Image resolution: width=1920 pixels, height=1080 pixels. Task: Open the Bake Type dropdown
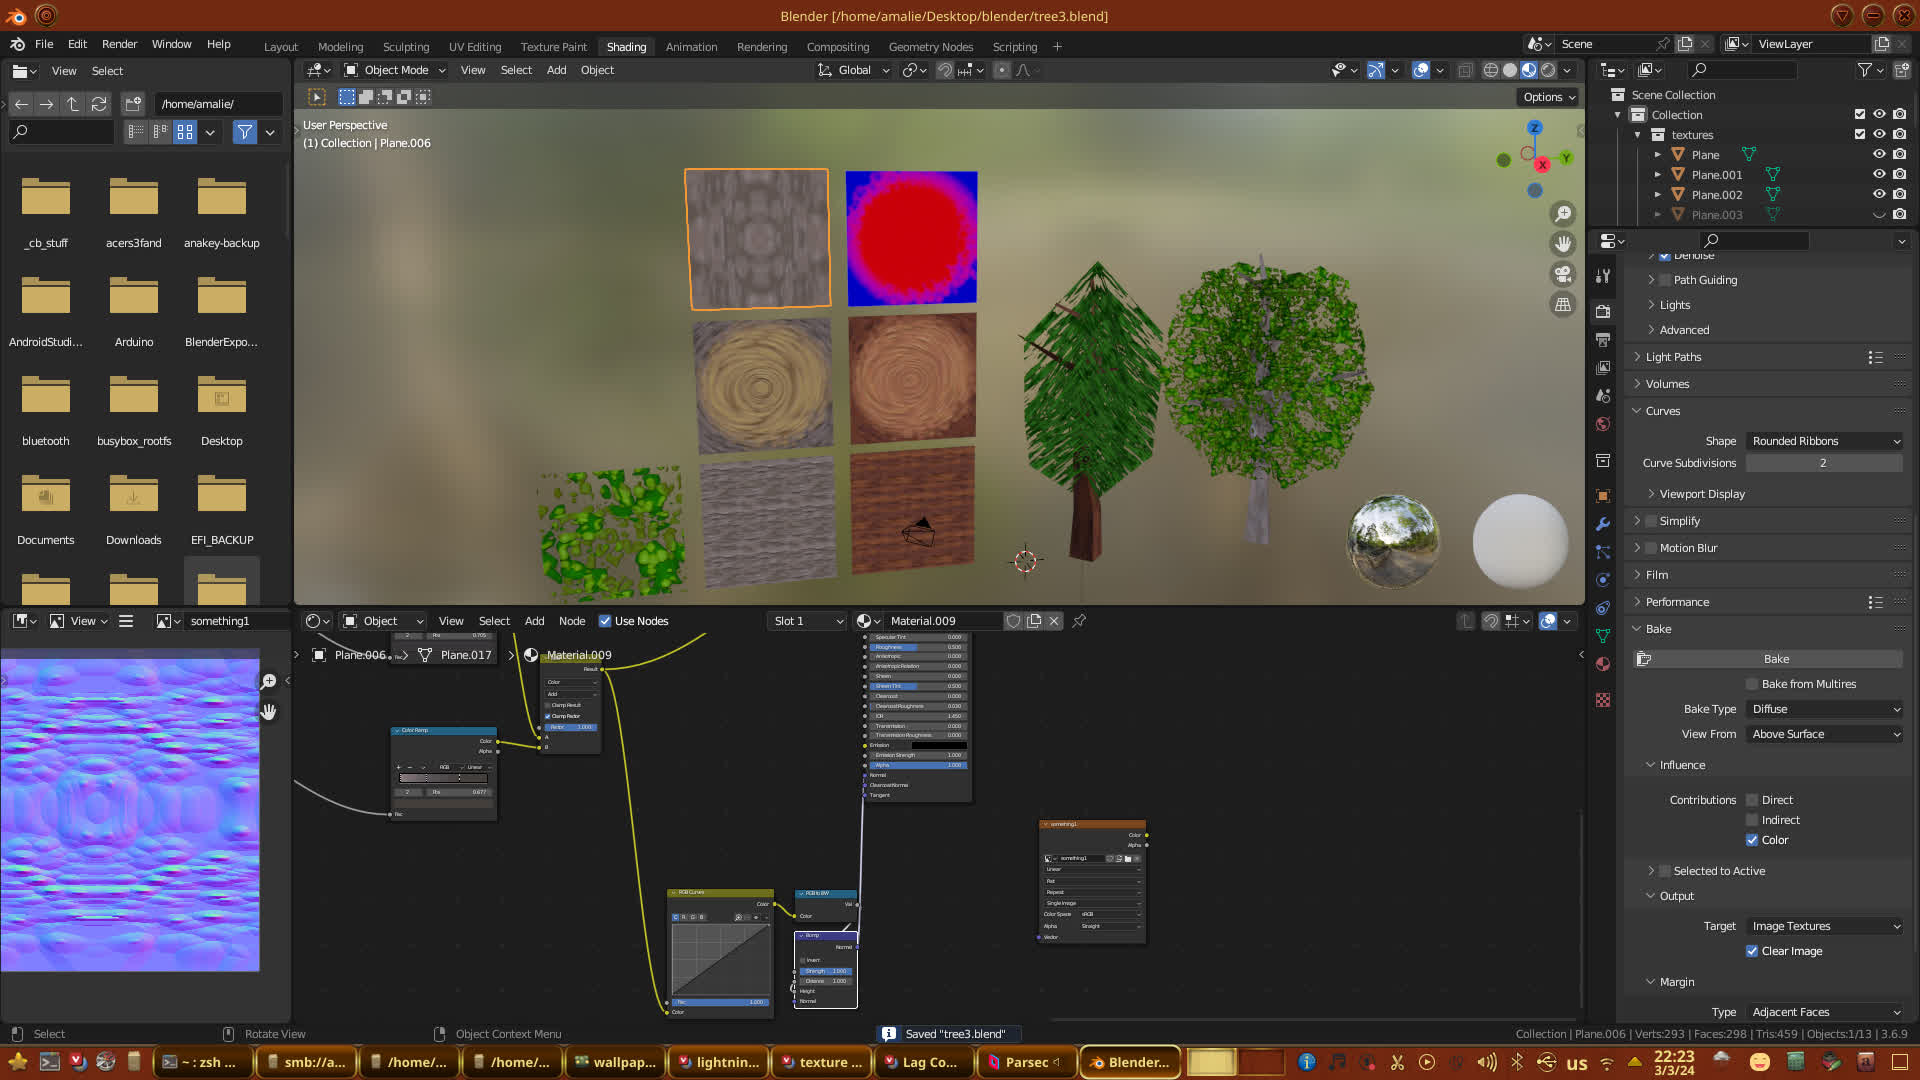[1825, 709]
